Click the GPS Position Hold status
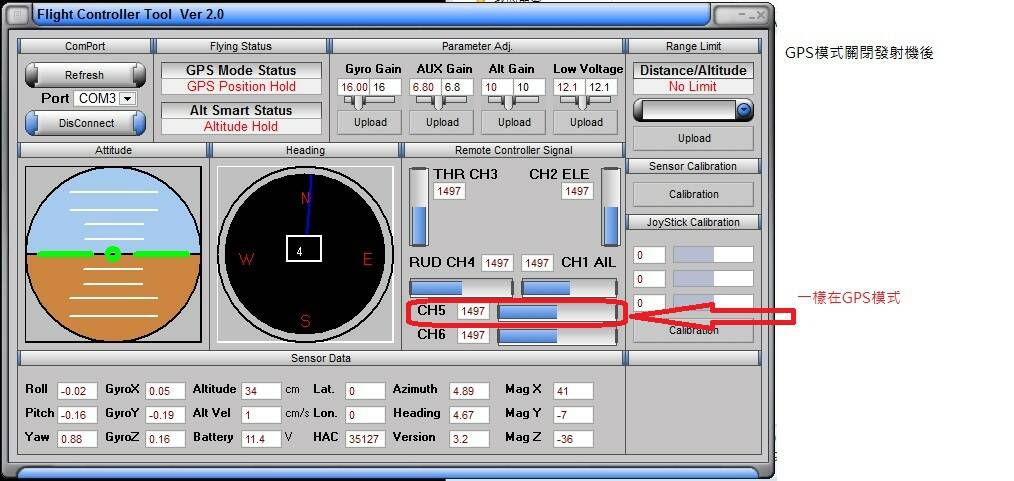Screen dimensions: 1014x481 click(x=241, y=87)
